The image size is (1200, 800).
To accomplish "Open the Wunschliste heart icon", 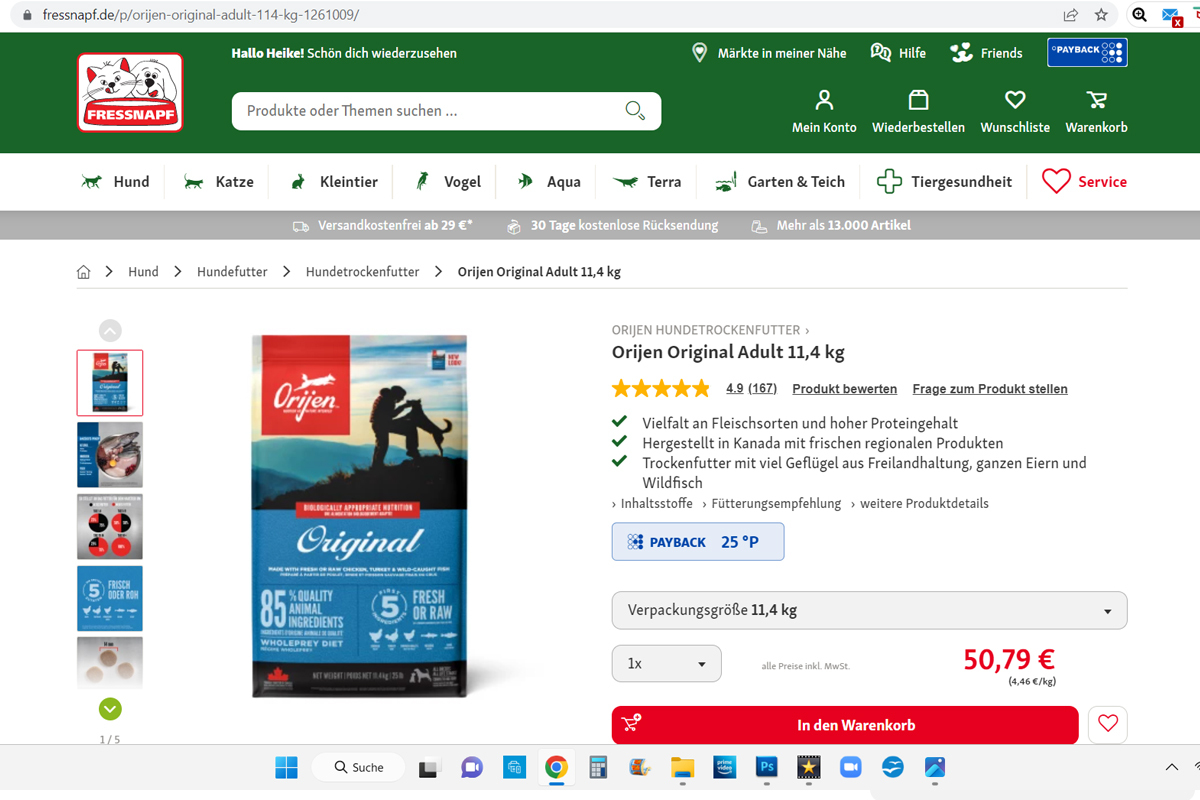I will [x=1015, y=111].
